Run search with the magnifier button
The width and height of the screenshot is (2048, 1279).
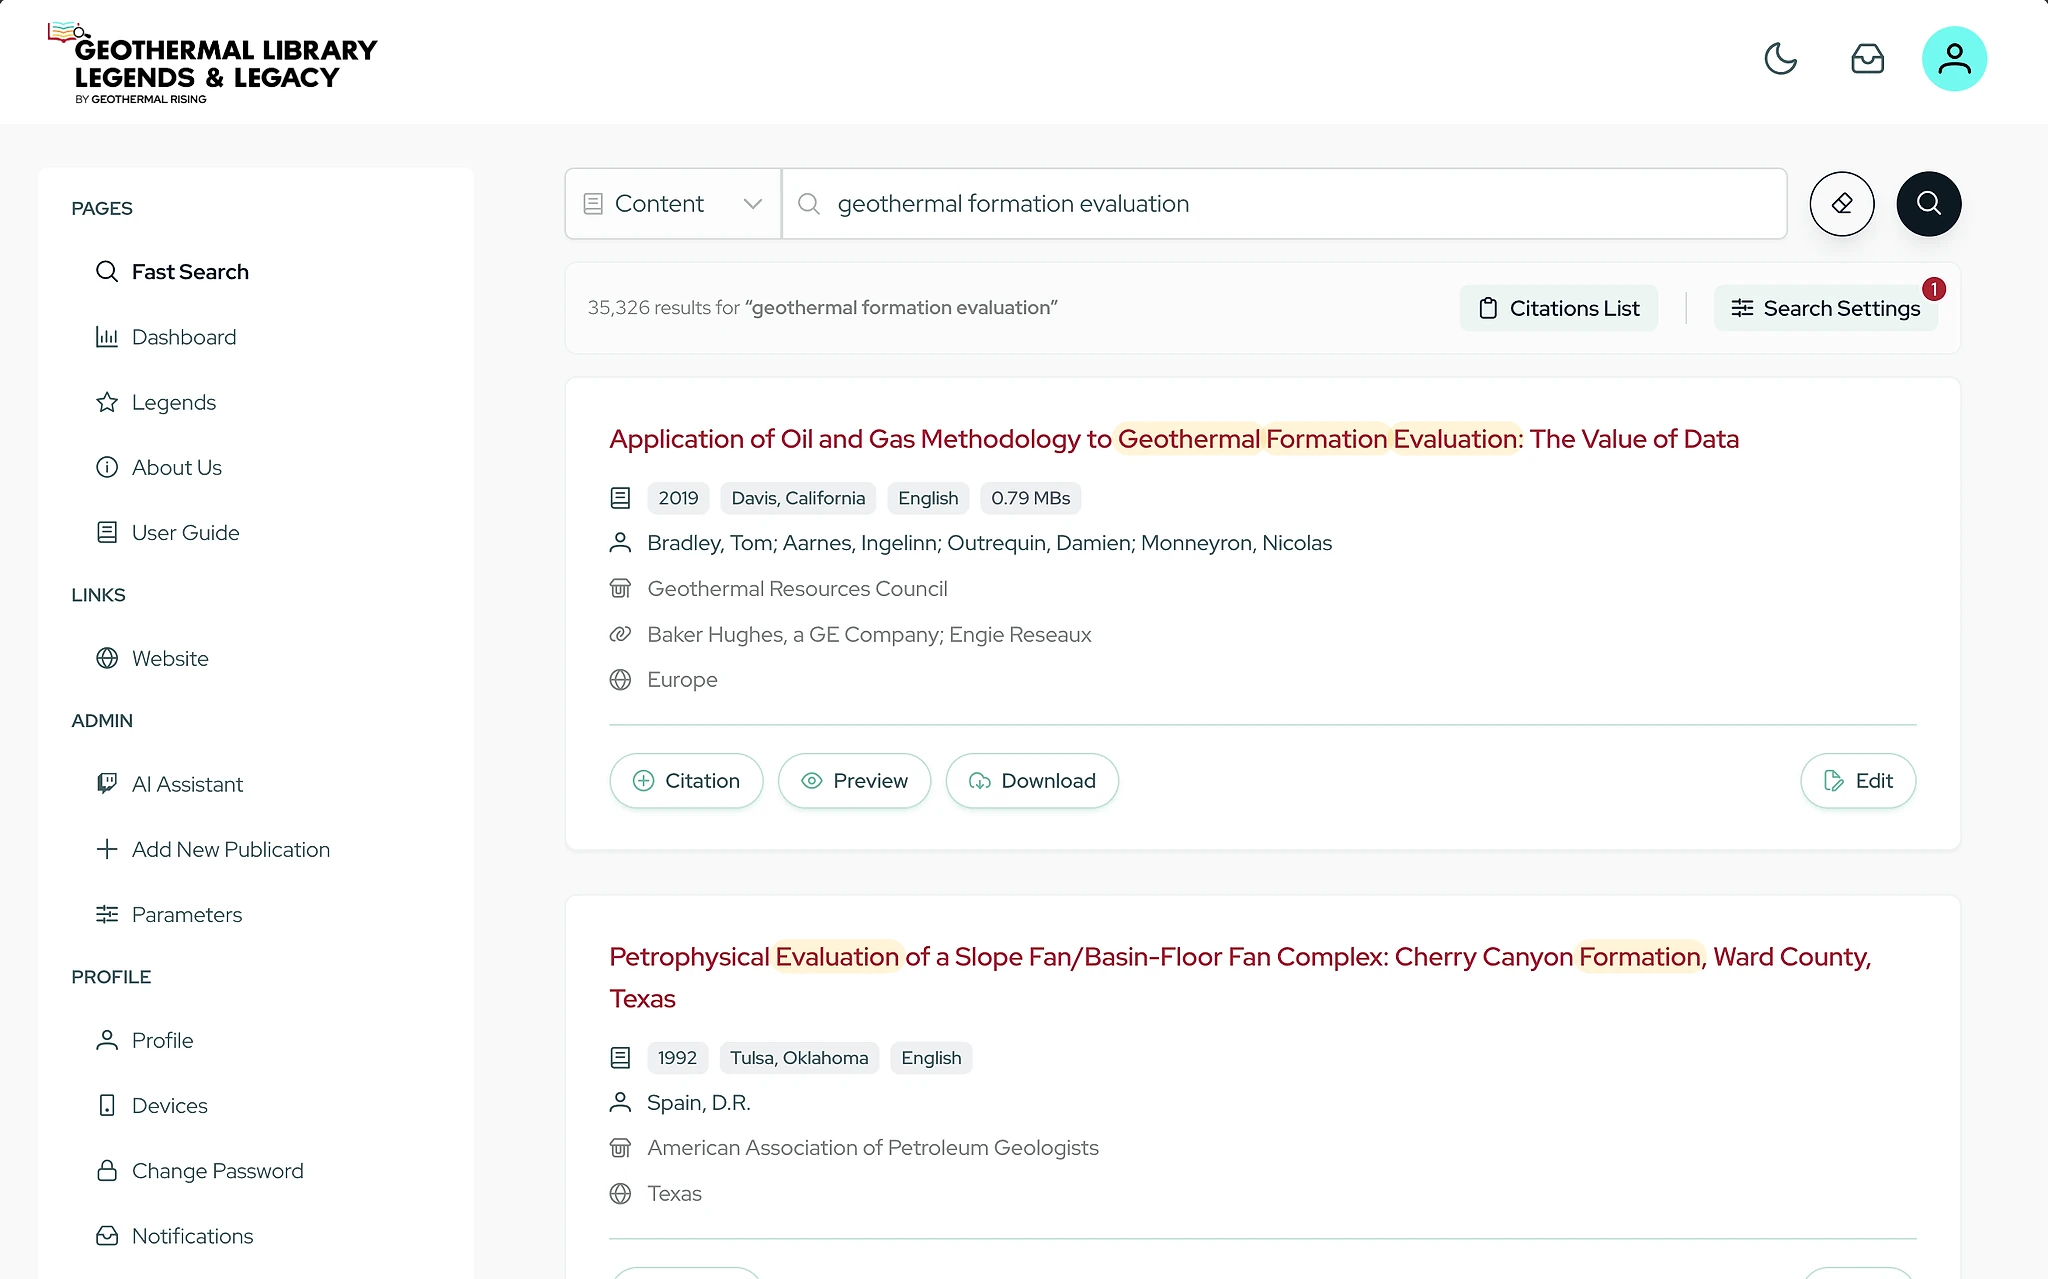coord(1928,204)
